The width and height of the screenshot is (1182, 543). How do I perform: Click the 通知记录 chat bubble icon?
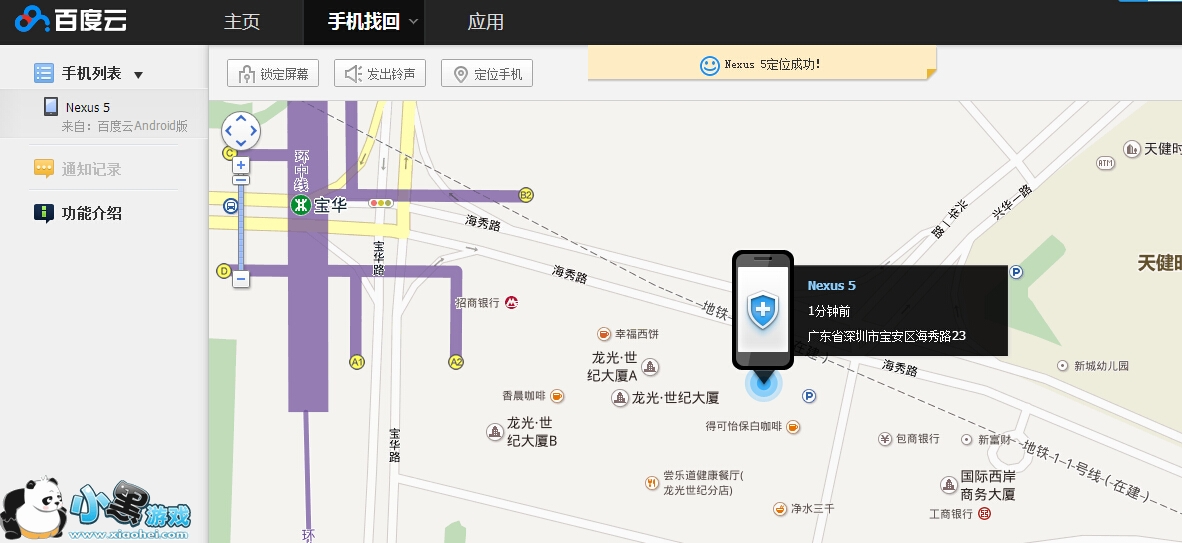pyautogui.click(x=44, y=168)
